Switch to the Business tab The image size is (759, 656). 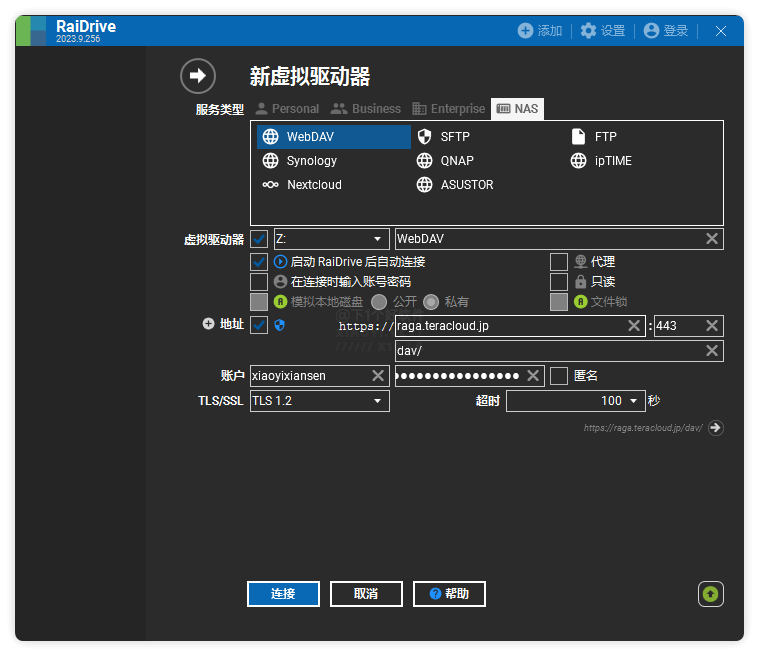365,109
